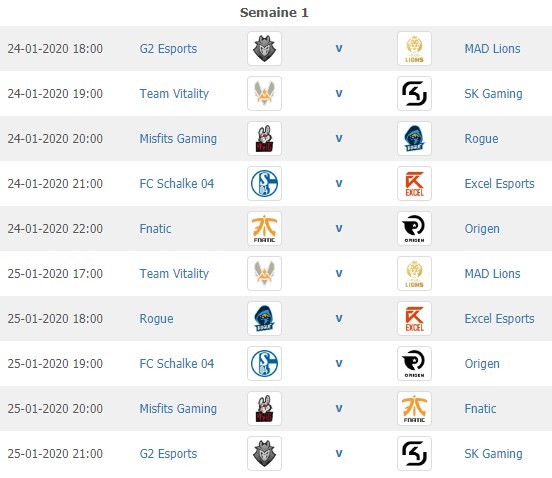The width and height of the screenshot is (552, 478).
Task: Click the Rogue logo in the 25-01 18:00 match
Action: (264, 319)
